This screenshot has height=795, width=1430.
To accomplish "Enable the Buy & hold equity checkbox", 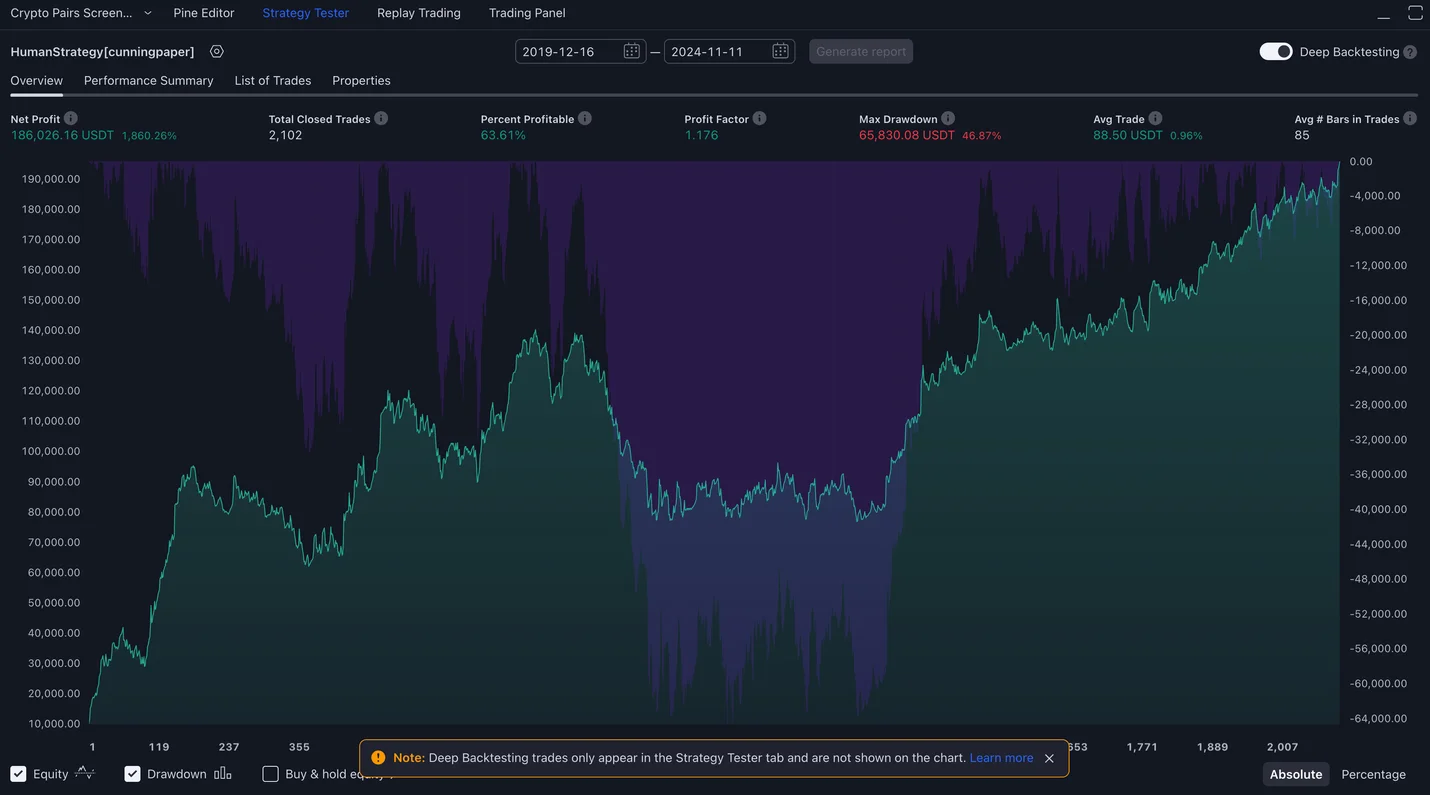I will [x=270, y=774].
